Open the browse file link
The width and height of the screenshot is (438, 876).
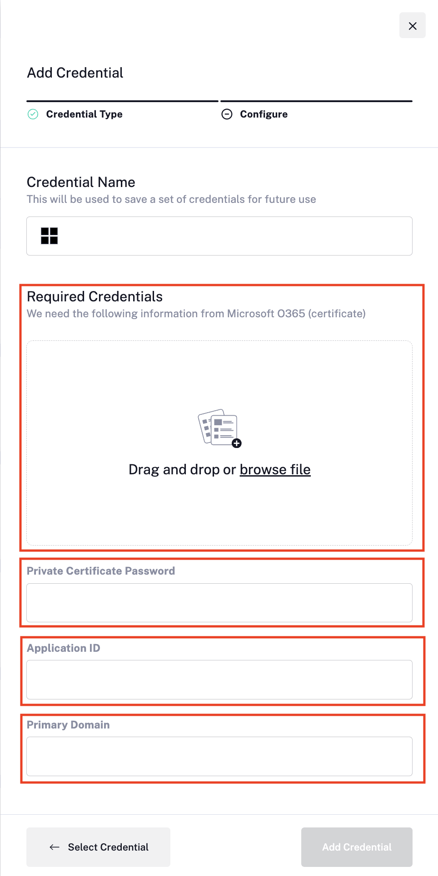[275, 469]
